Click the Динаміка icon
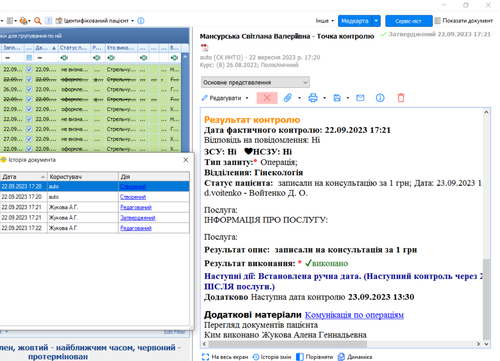This screenshot has width=500, height=361. [x=341, y=357]
